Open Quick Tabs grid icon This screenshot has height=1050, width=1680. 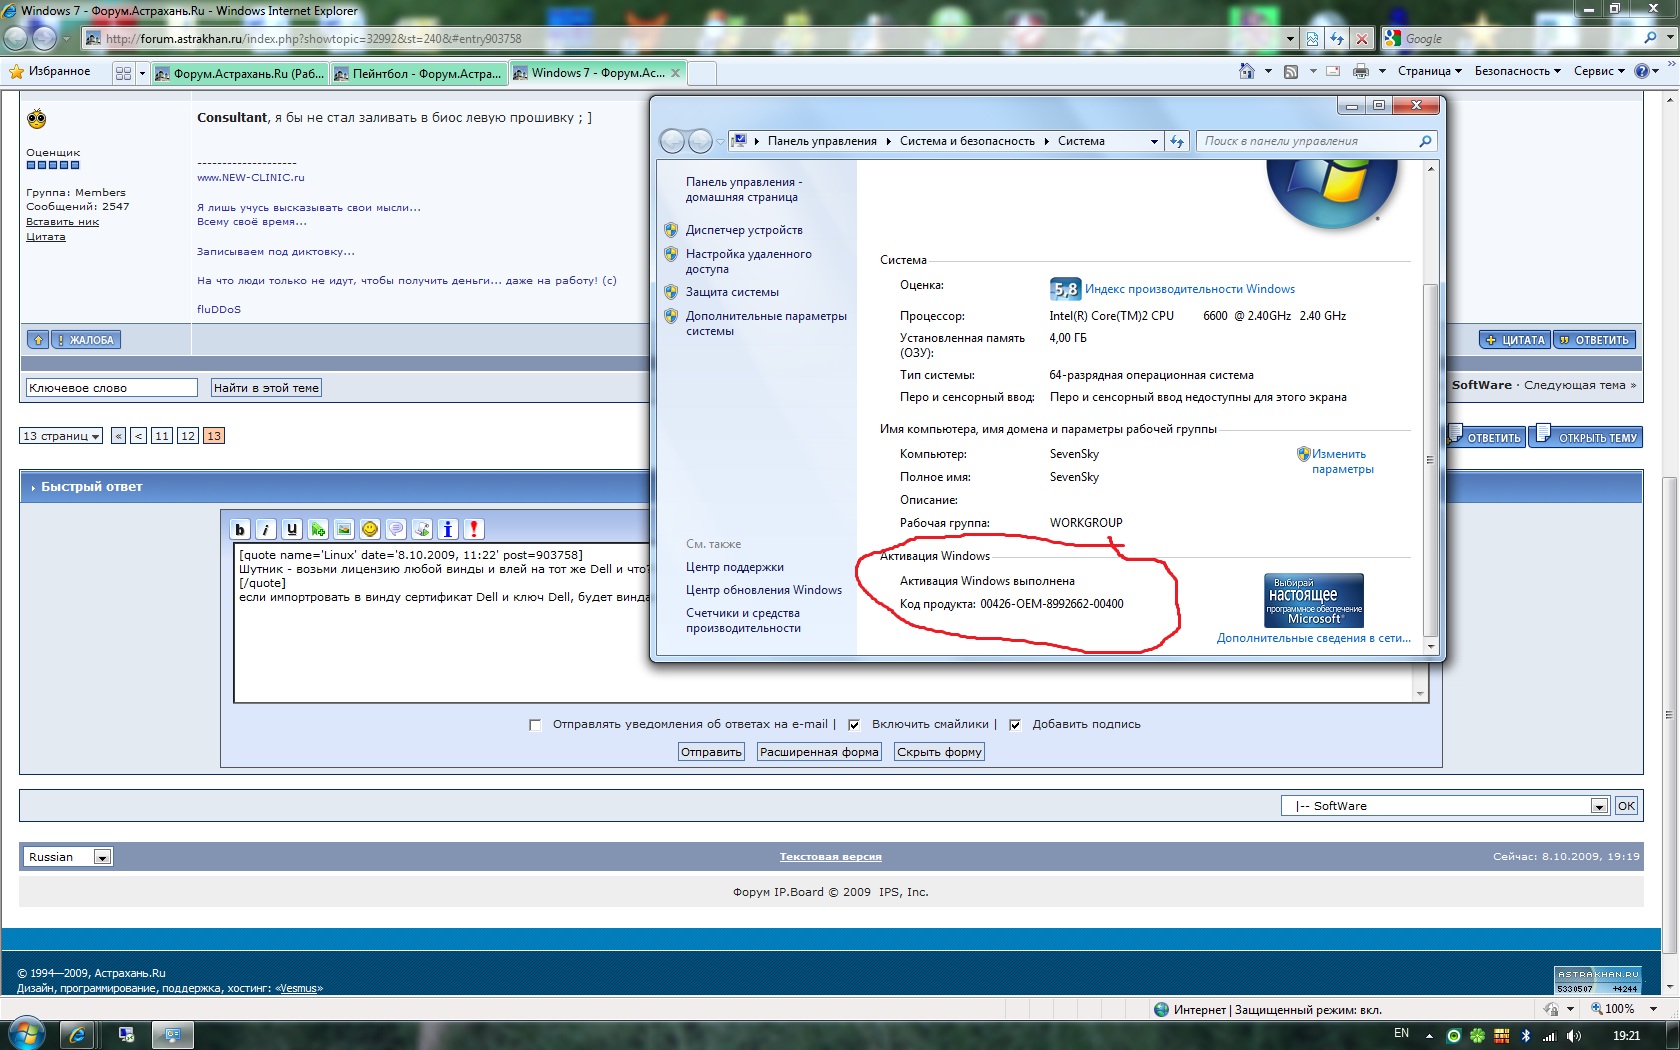[123, 73]
